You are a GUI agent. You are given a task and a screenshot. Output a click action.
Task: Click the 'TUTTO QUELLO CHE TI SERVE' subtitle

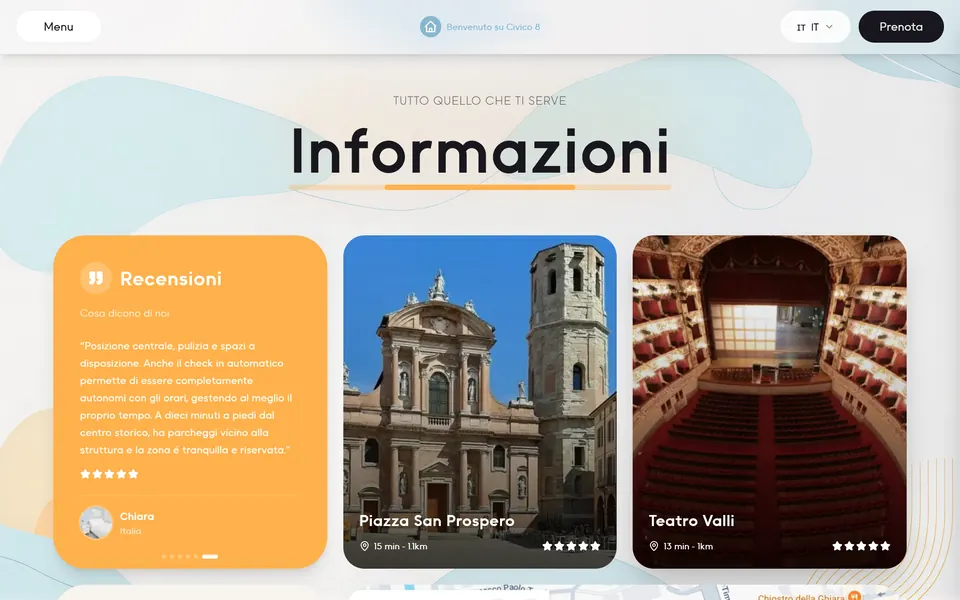[479, 100]
